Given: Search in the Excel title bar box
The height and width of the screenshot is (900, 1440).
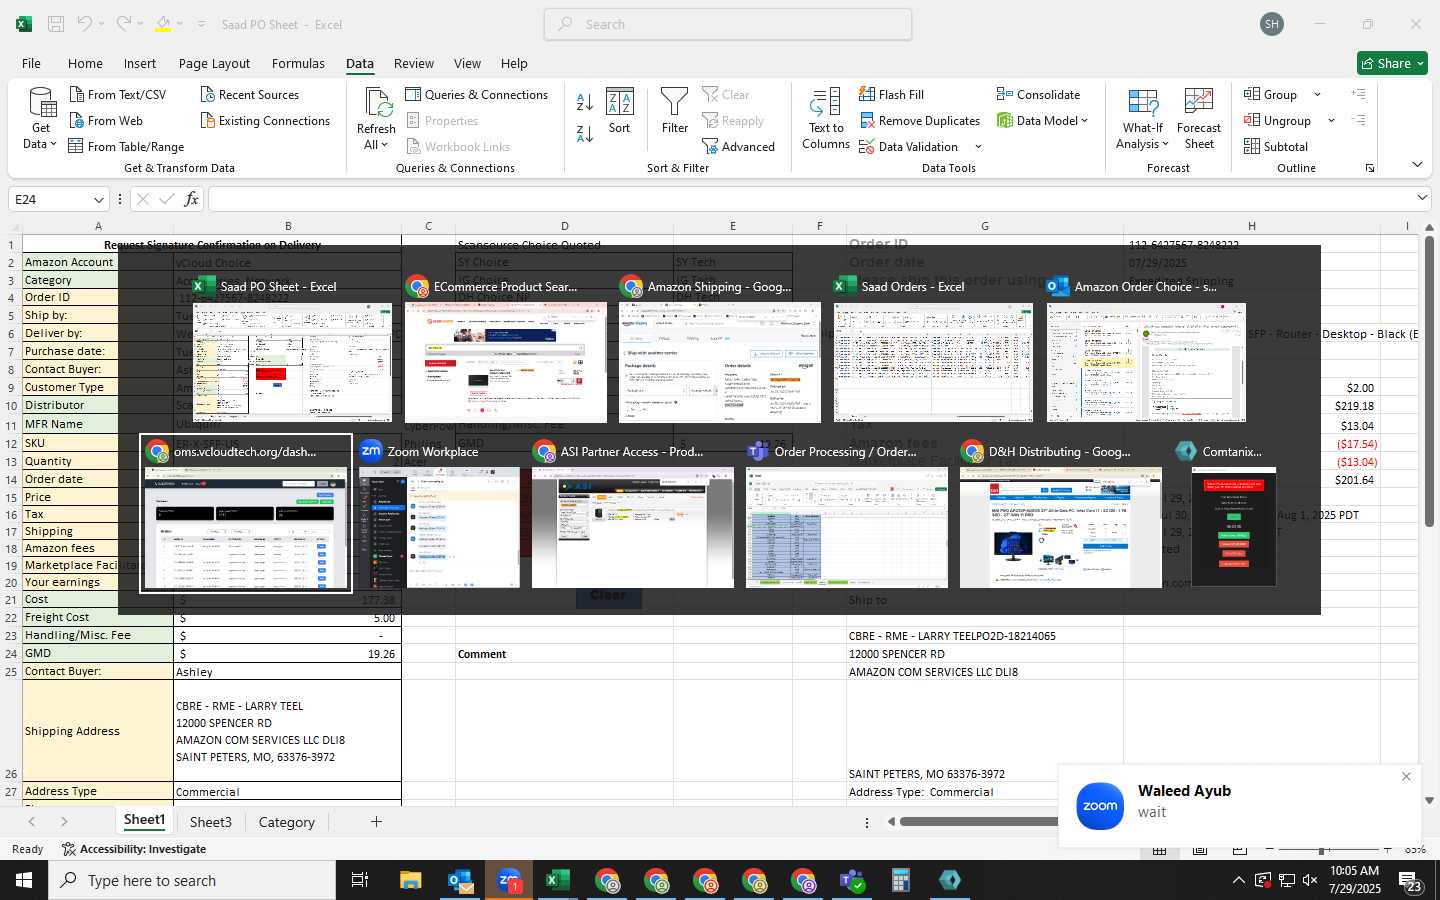Looking at the screenshot, I should pyautogui.click(x=728, y=24).
